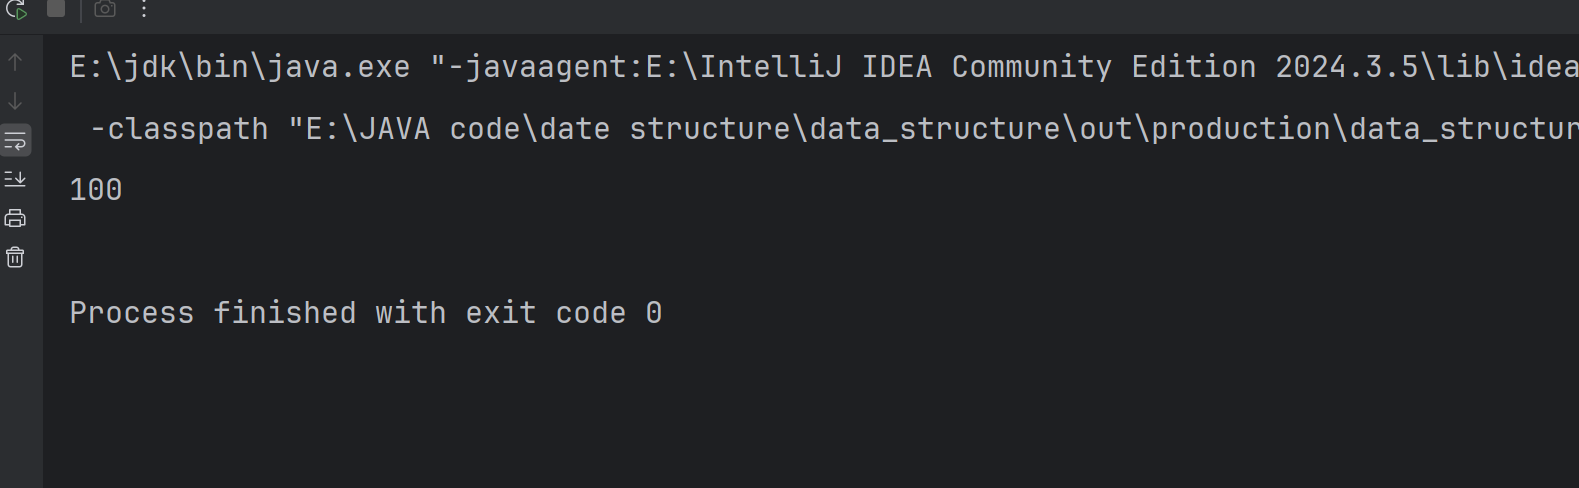Screen dimensions: 1579x488
Task: Click the 'E:\JAVA code\date structure' path
Action: point(548,129)
